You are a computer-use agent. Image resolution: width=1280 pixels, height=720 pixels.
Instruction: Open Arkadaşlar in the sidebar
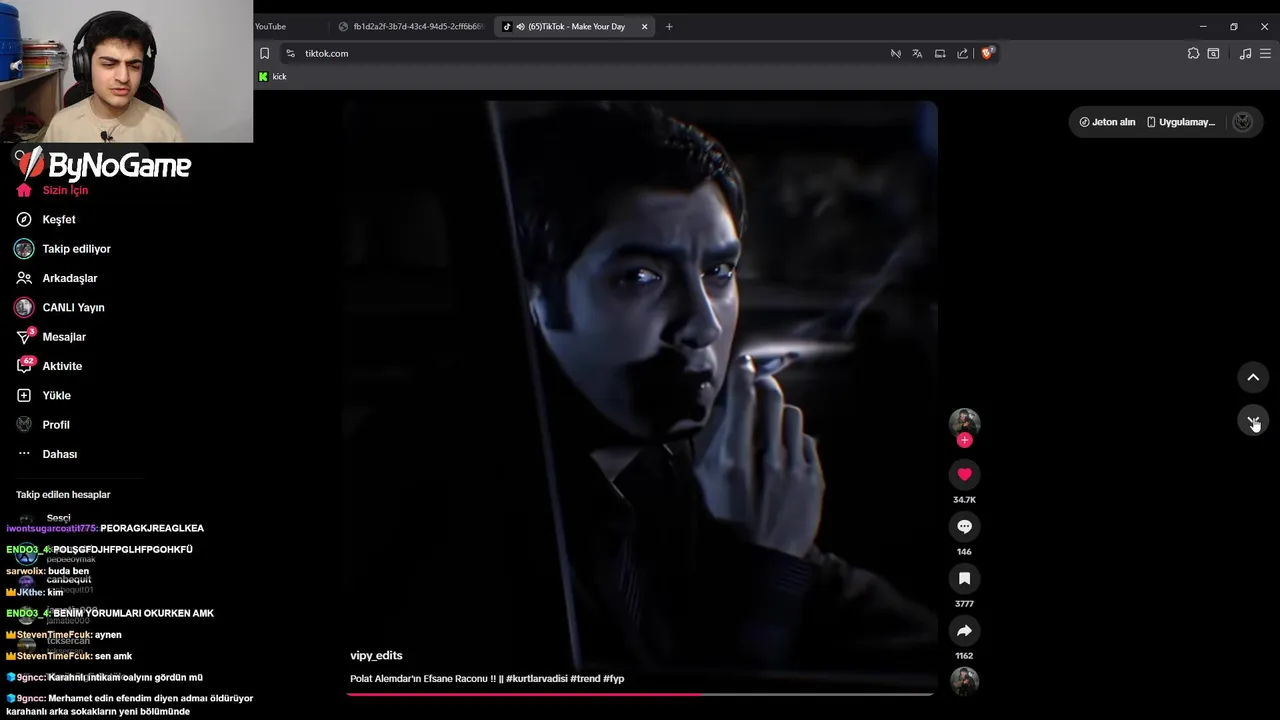70,278
